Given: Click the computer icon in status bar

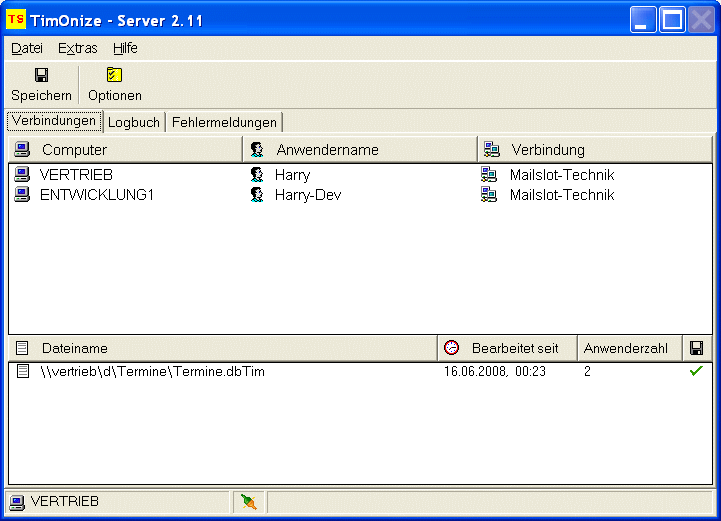Looking at the screenshot, I should click(x=17, y=502).
